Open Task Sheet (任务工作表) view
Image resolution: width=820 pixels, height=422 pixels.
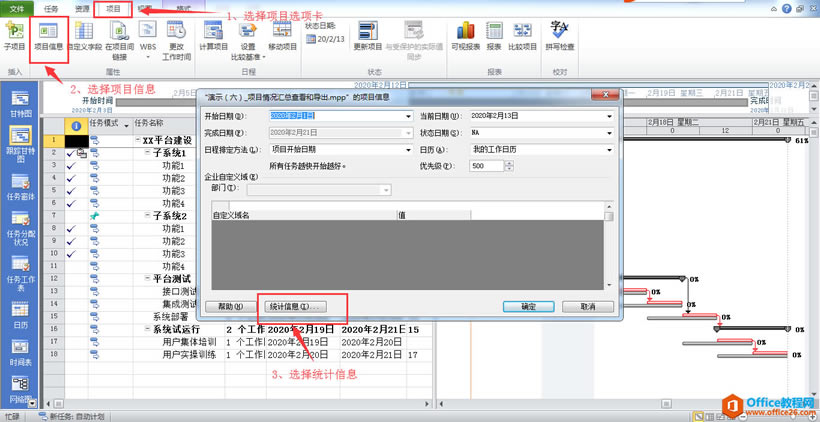pos(20,275)
